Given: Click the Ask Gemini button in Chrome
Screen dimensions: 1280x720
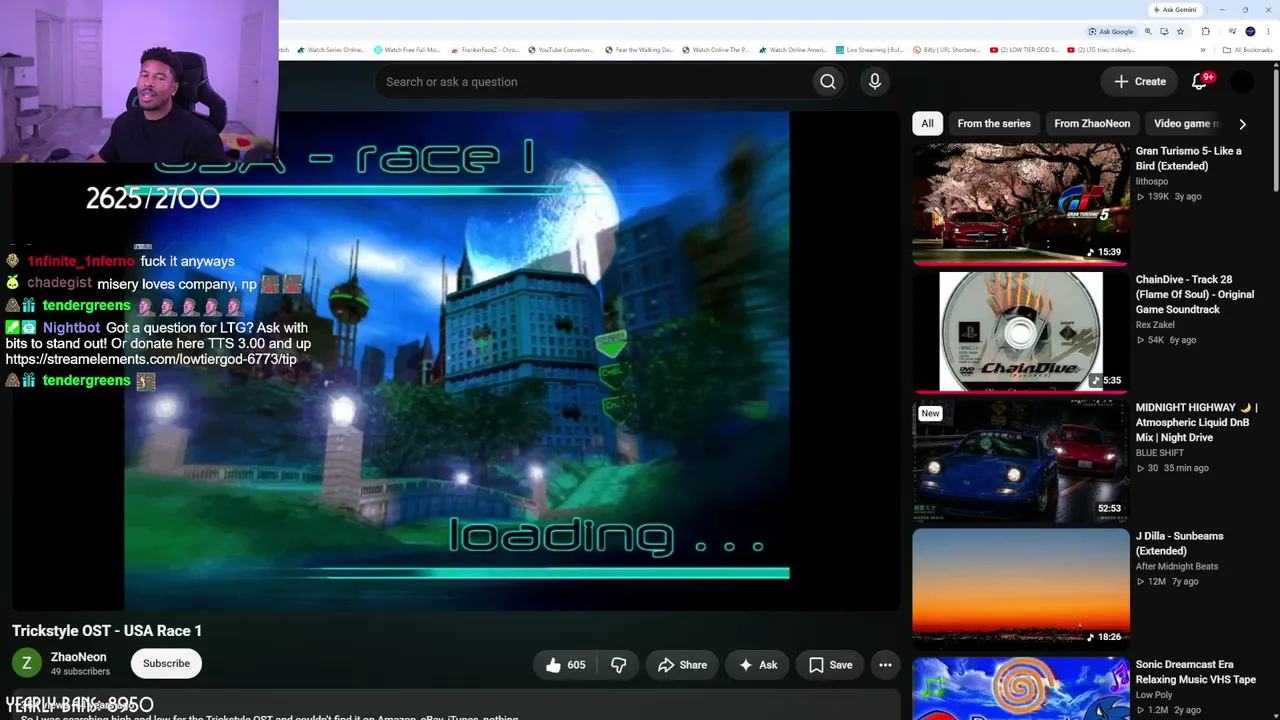Looking at the screenshot, I should 1174,10.
